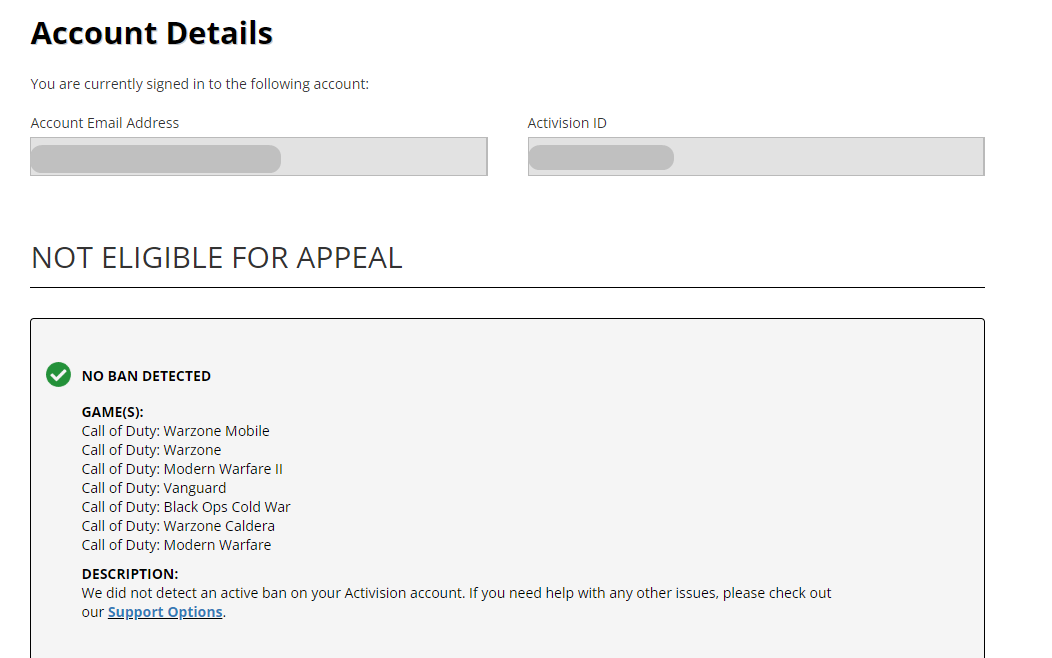Click the DESCRIPTION: label
The width and height of the screenshot is (1052, 658).
(130, 574)
